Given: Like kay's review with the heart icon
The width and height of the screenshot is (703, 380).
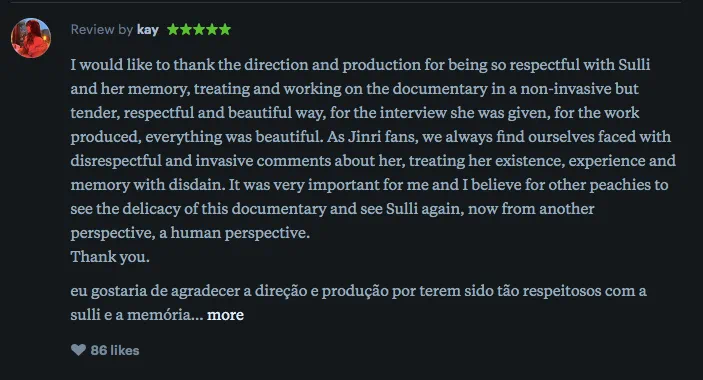Looking at the screenshot, I should click(x=78, y=350).
